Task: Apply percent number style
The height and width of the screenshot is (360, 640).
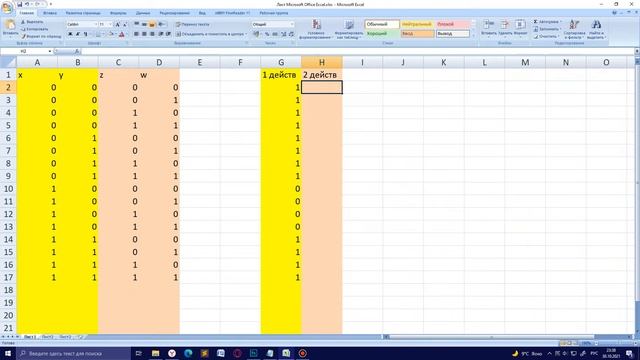Action: point(267,34)
